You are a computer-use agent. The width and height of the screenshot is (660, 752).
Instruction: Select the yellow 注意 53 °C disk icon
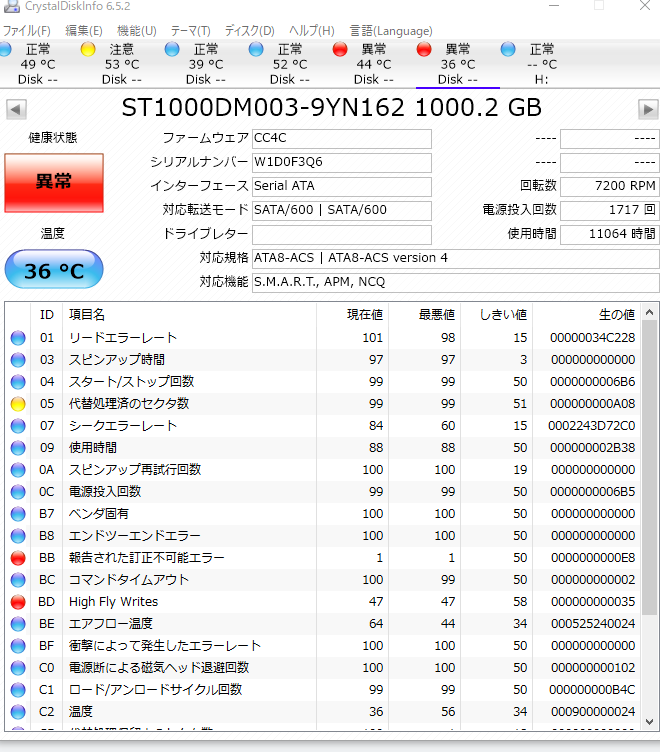click(88, 49)
